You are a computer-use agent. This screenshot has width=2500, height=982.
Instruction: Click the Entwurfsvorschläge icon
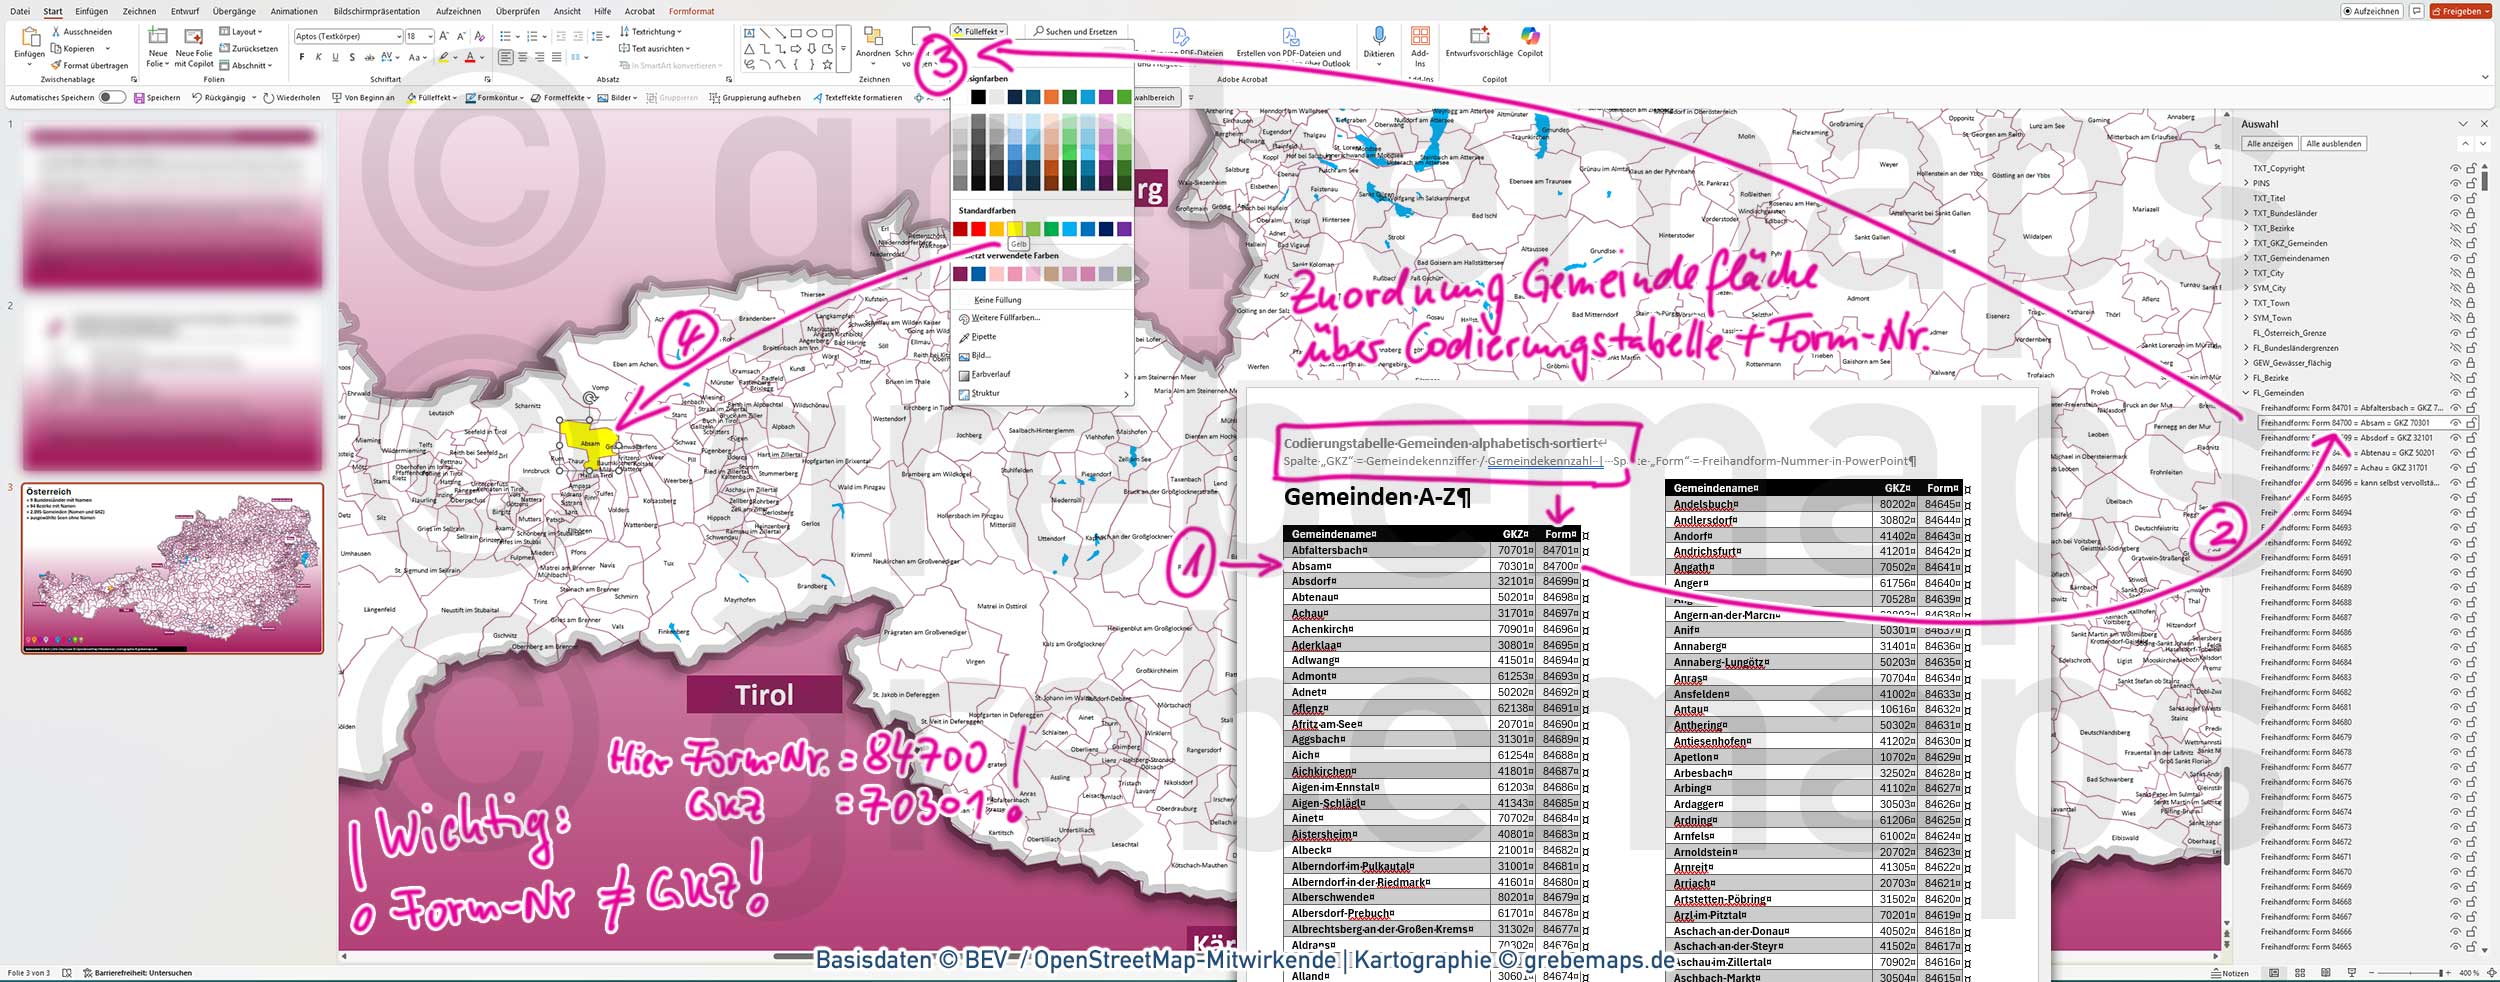1479,37
